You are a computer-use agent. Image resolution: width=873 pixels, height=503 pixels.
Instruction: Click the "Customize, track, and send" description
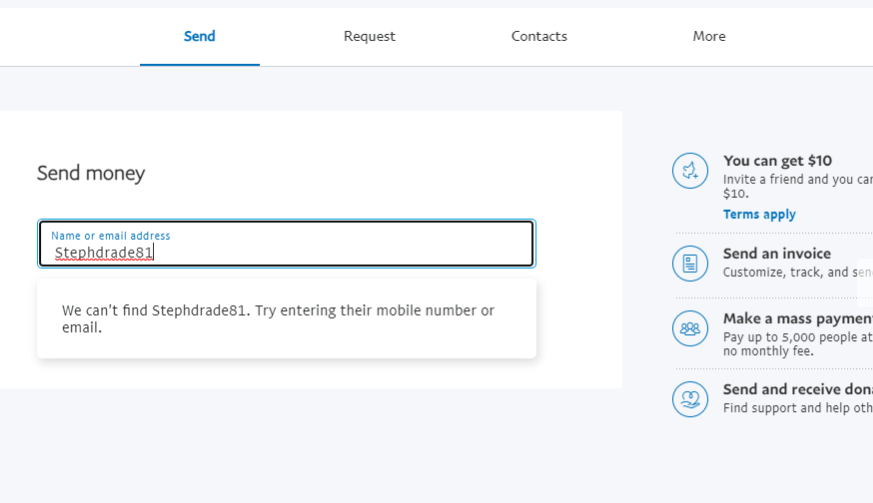[797, 272]
